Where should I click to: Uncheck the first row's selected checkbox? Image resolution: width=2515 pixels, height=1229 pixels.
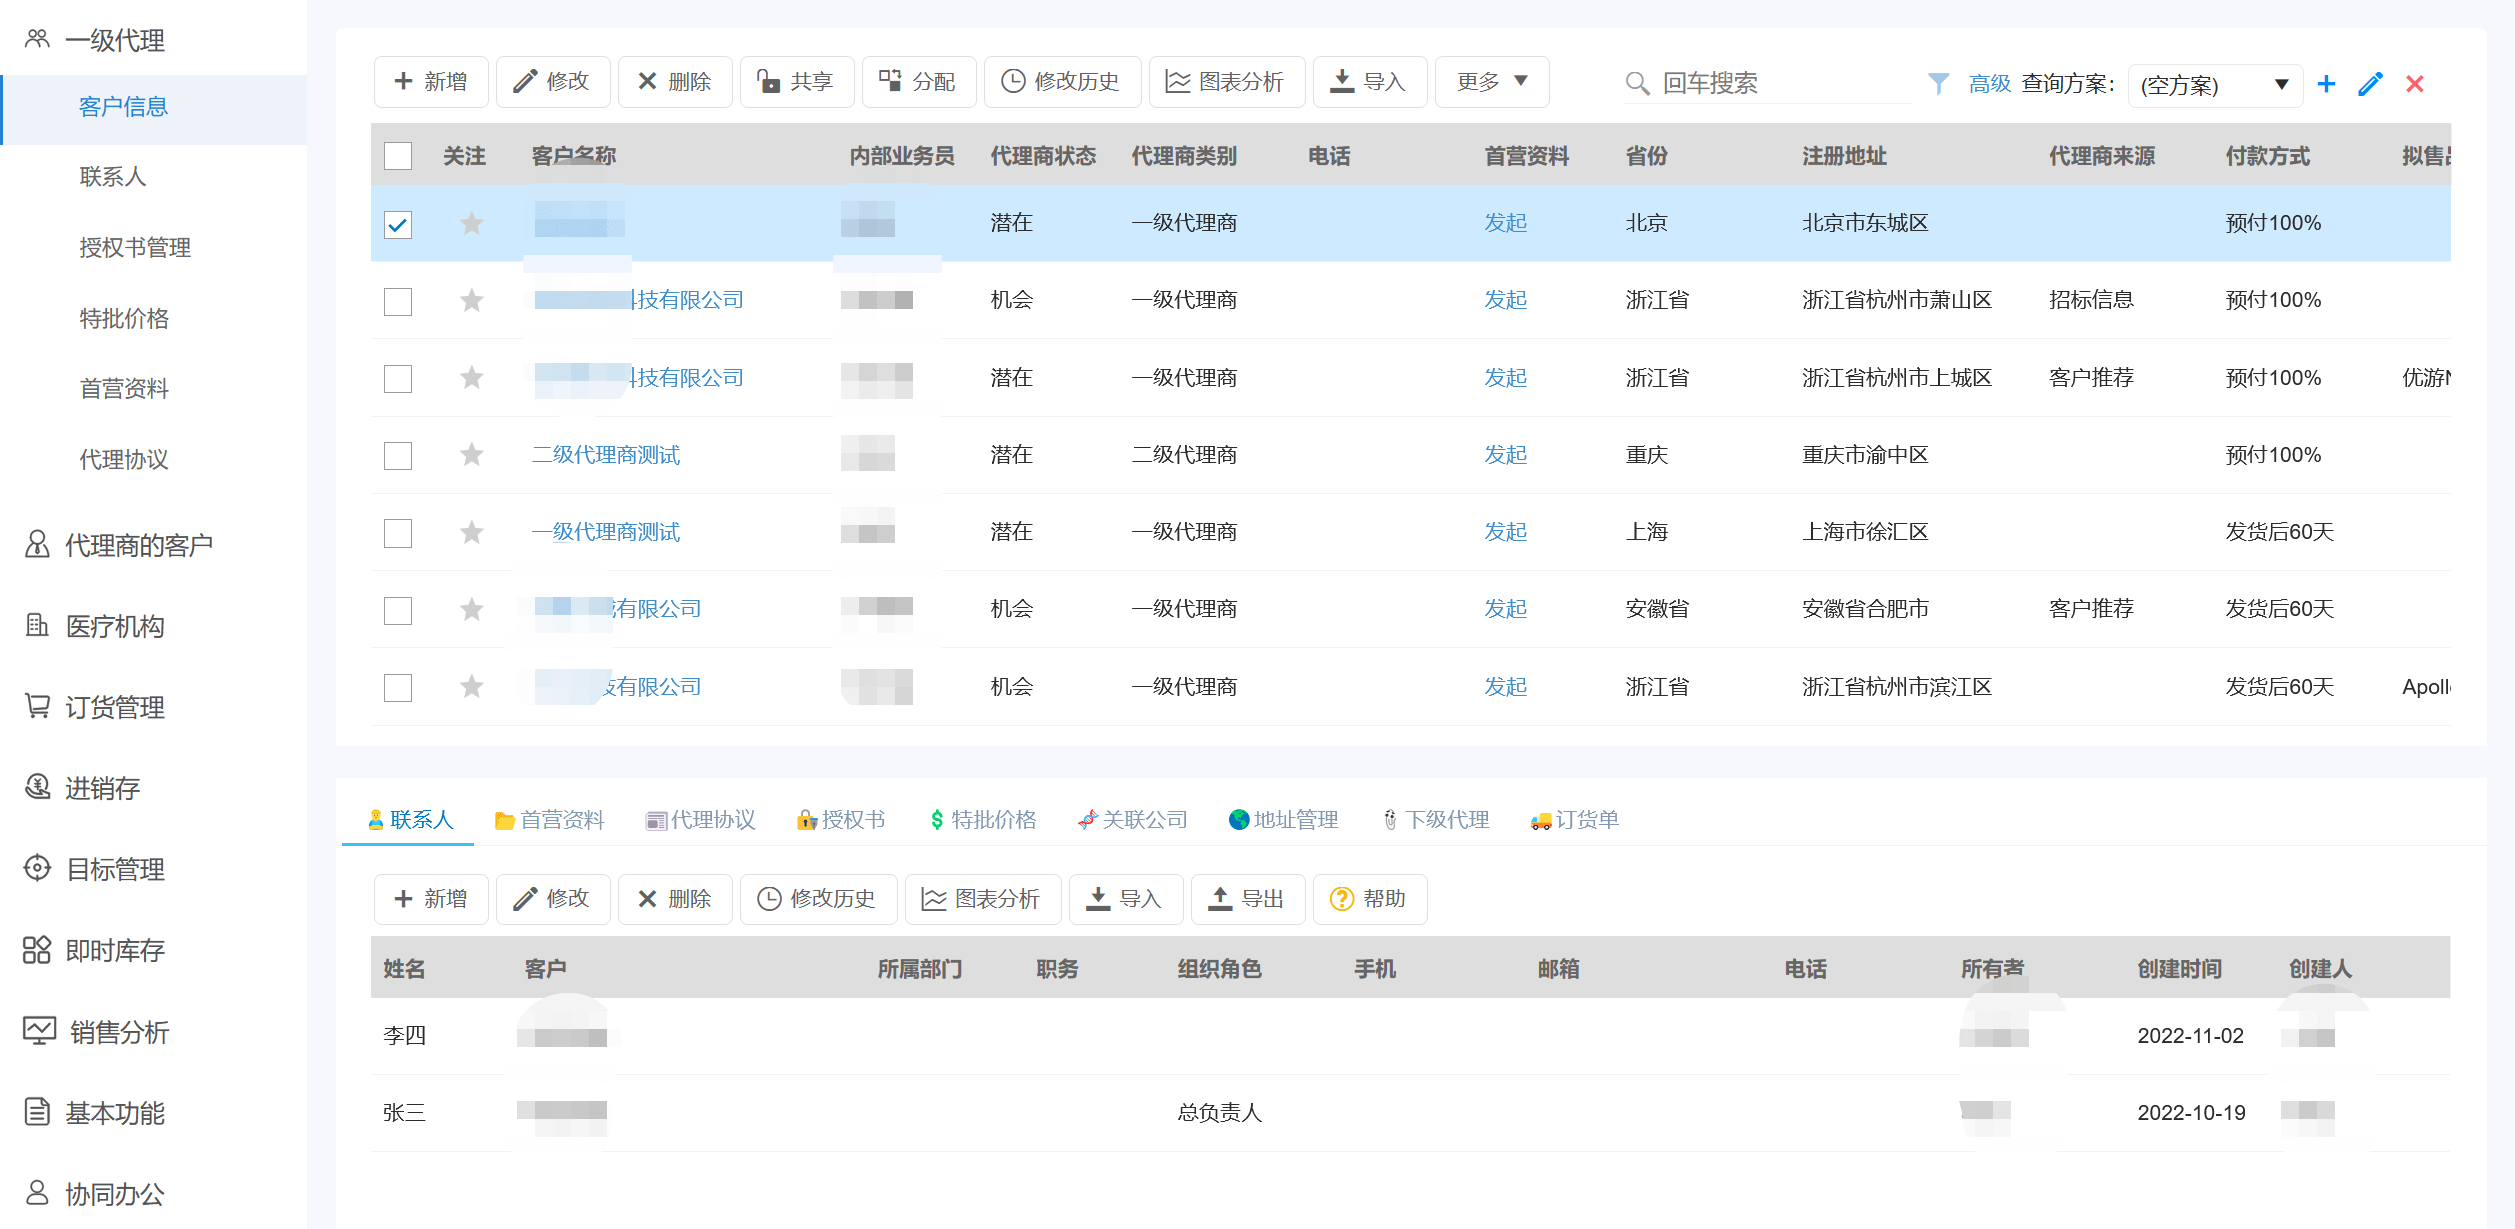pos(397,224)
